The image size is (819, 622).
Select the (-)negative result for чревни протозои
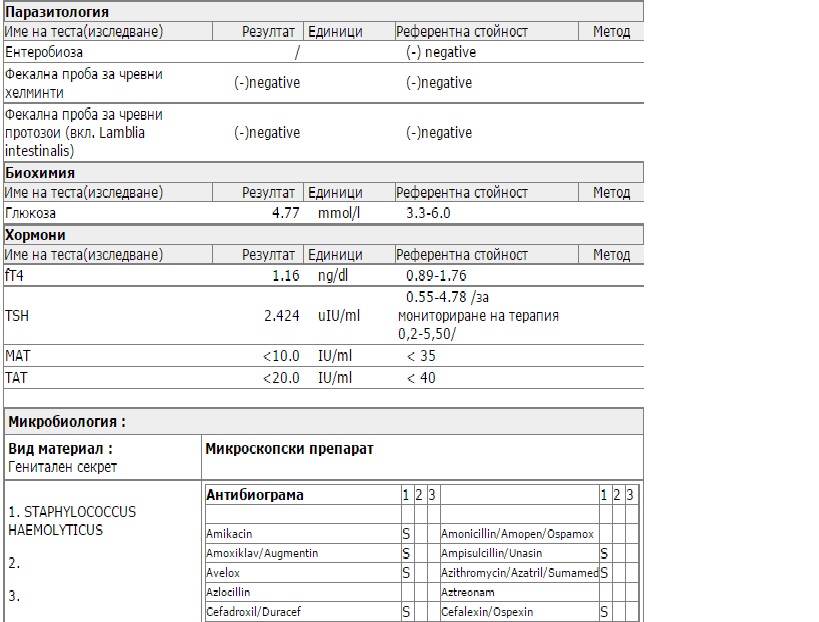coord(267,133)
